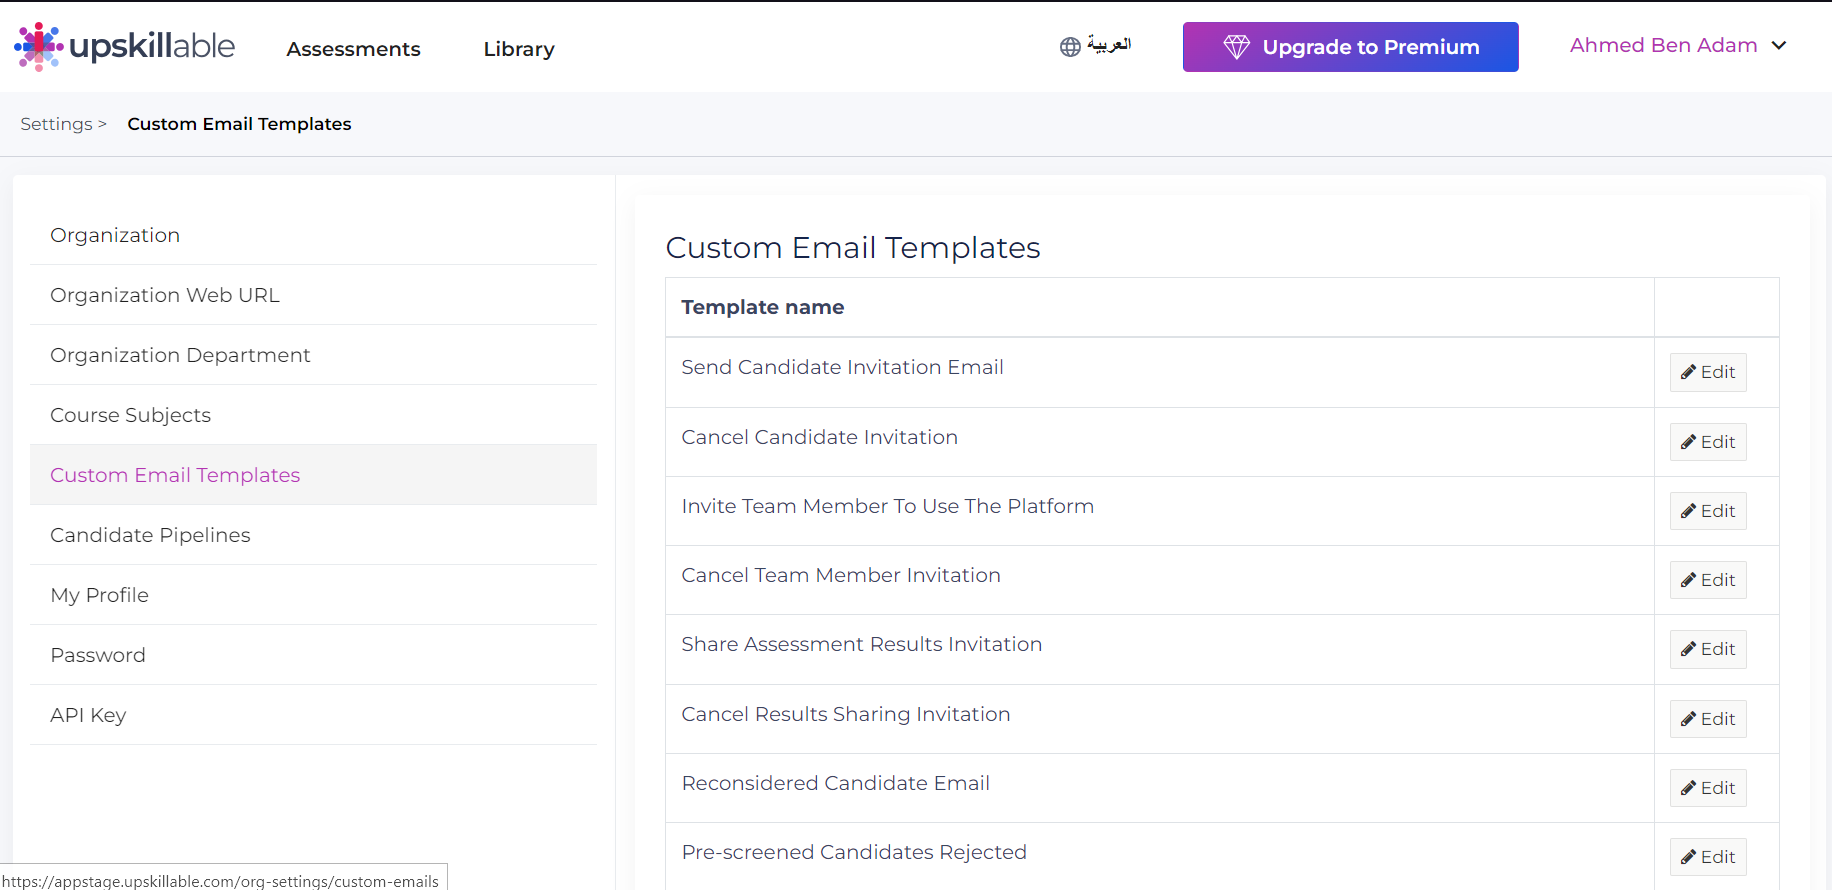Click Upgrade to Premium button
The image size is (1832, 890).
[x=1350, y=47]
